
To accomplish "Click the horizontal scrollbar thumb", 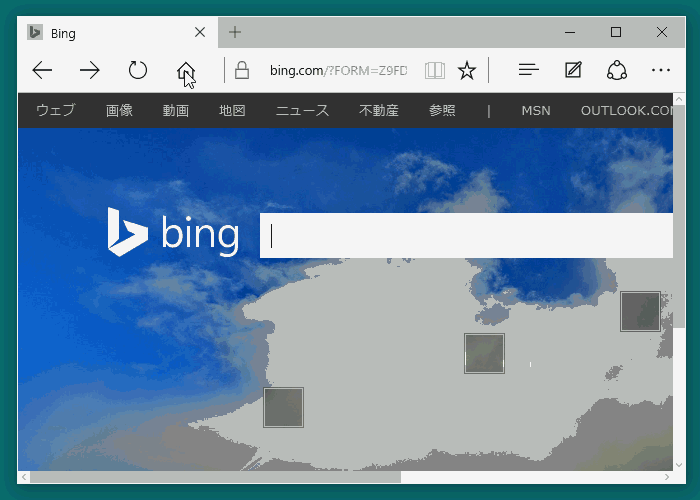I will point(215,477).
